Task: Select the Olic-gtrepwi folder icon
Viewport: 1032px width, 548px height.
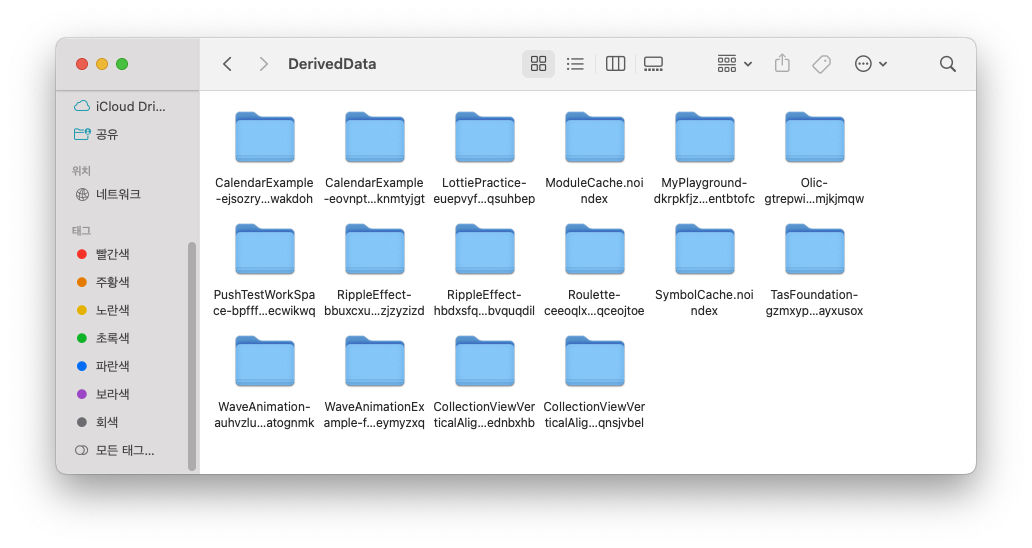Action: (x=814, y=137)
